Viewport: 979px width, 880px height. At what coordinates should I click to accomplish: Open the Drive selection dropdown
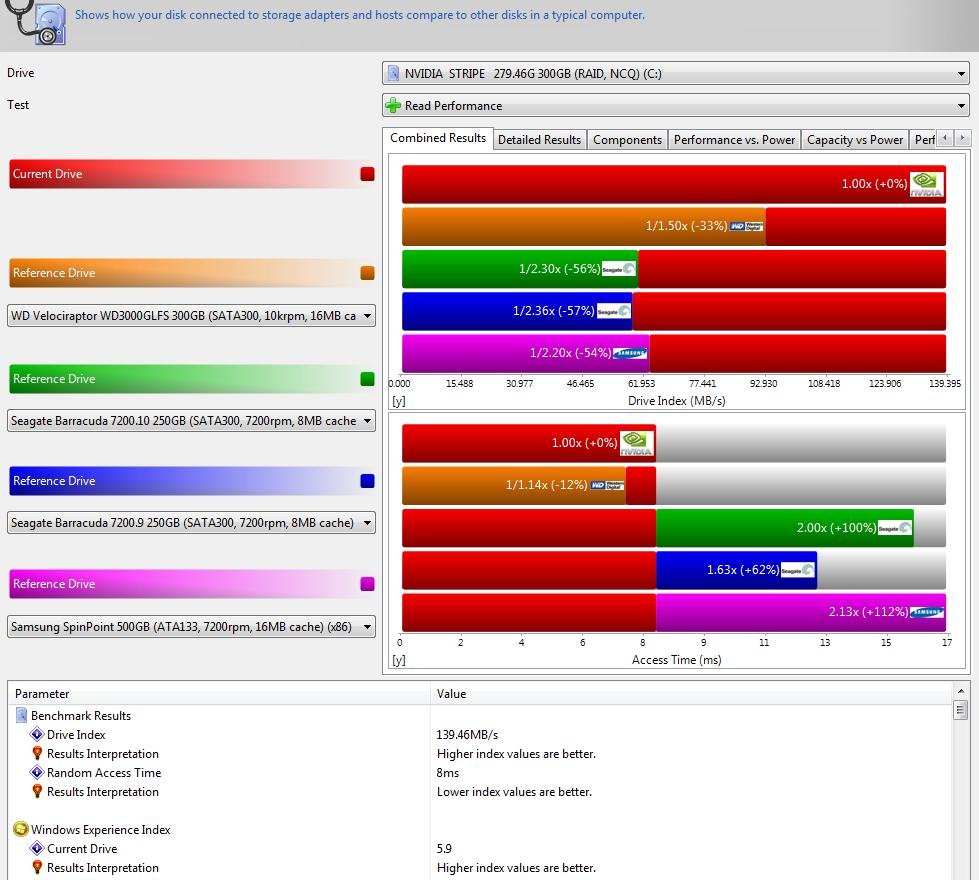[x=676, y=74]
